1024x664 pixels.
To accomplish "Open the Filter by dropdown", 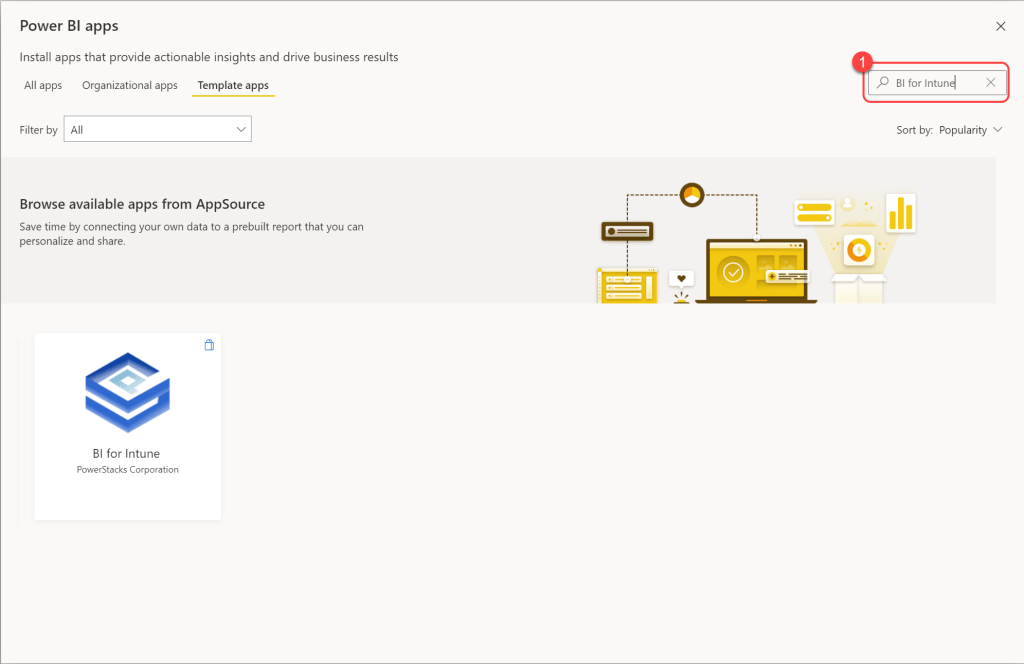I will coord(157,129).
